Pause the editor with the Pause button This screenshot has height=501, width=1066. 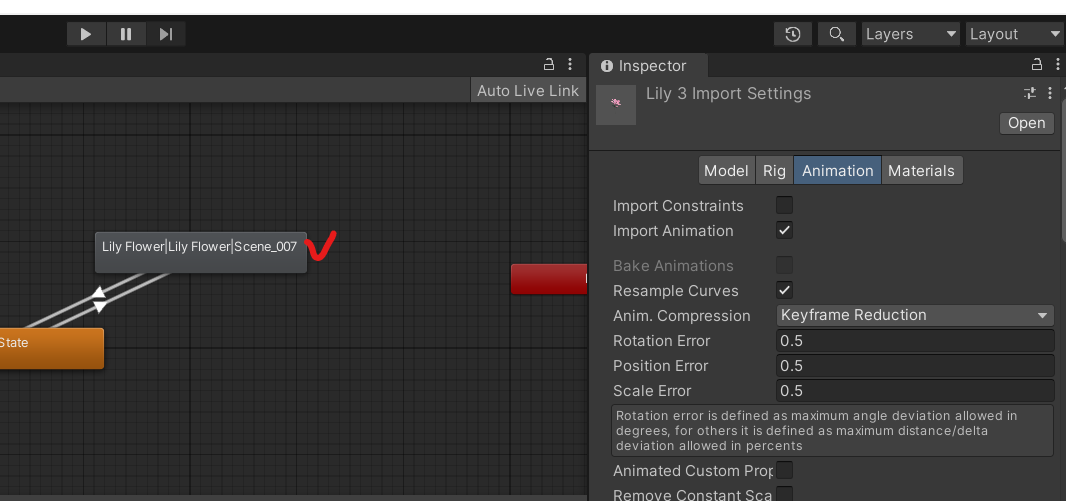point(126,34)
